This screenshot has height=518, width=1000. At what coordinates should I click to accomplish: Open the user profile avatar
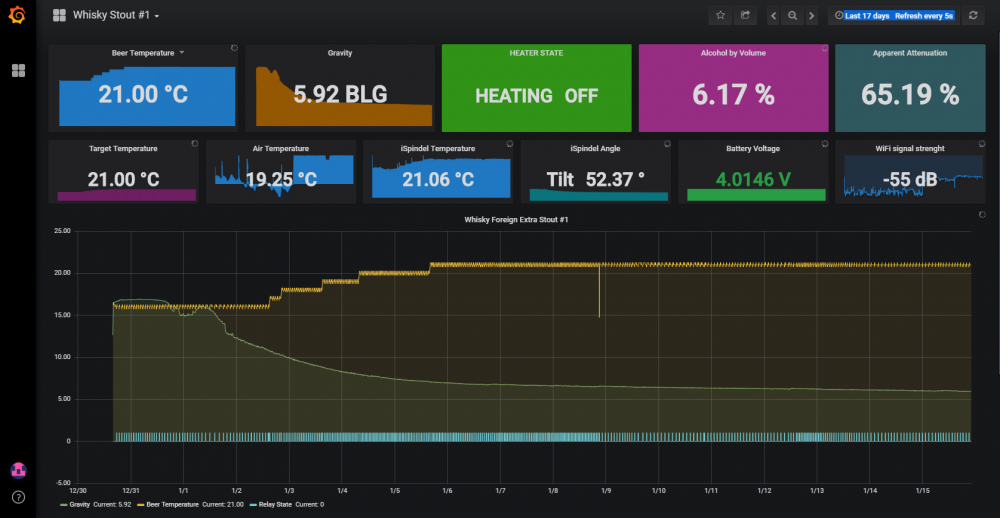(18, 470)
